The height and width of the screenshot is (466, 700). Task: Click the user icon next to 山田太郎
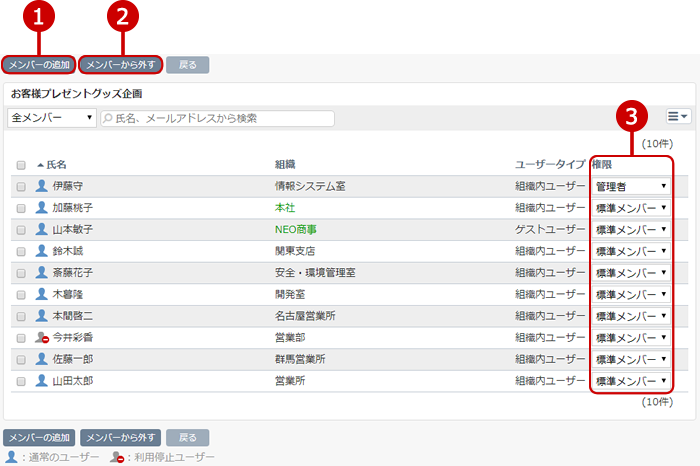(x=41, y=381)
